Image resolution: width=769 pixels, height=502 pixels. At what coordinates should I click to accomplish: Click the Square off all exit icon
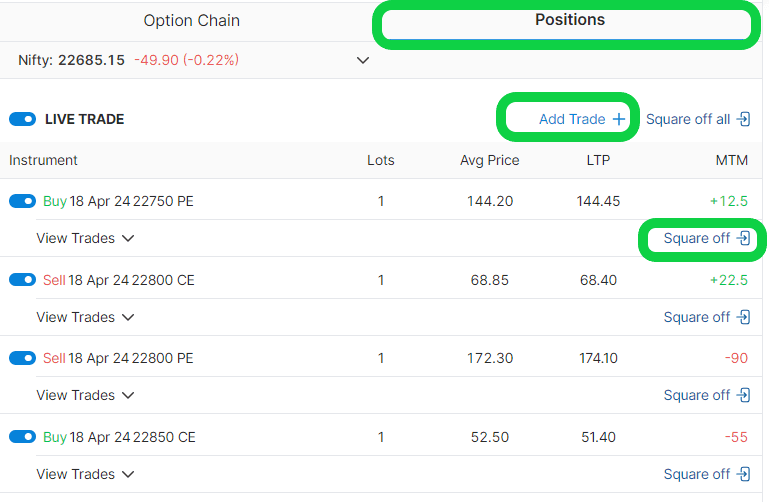click(744, 119)
